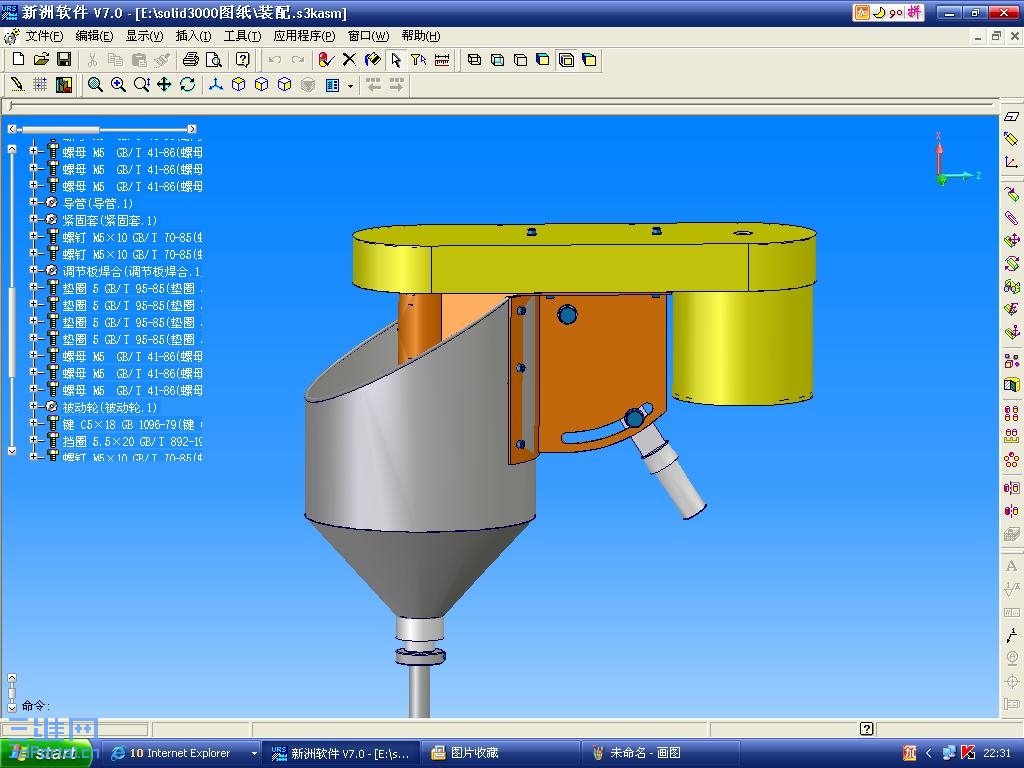Open the 插入(I) menu
The image size is (1024, 768).
(x=193, y=36)
